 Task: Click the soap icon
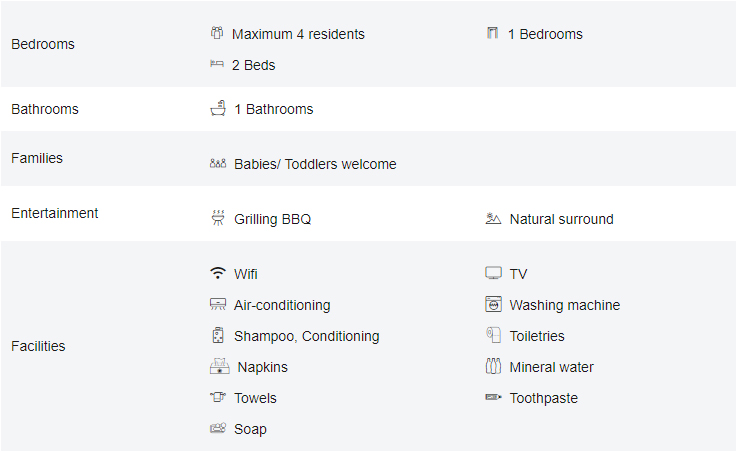pyautogui.click(x=218, y=428)
